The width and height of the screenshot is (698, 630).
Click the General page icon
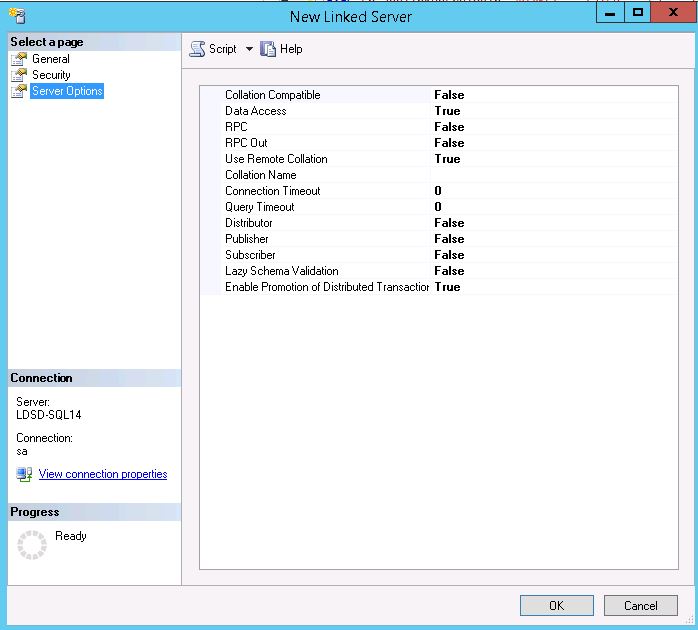coord(19,59)
